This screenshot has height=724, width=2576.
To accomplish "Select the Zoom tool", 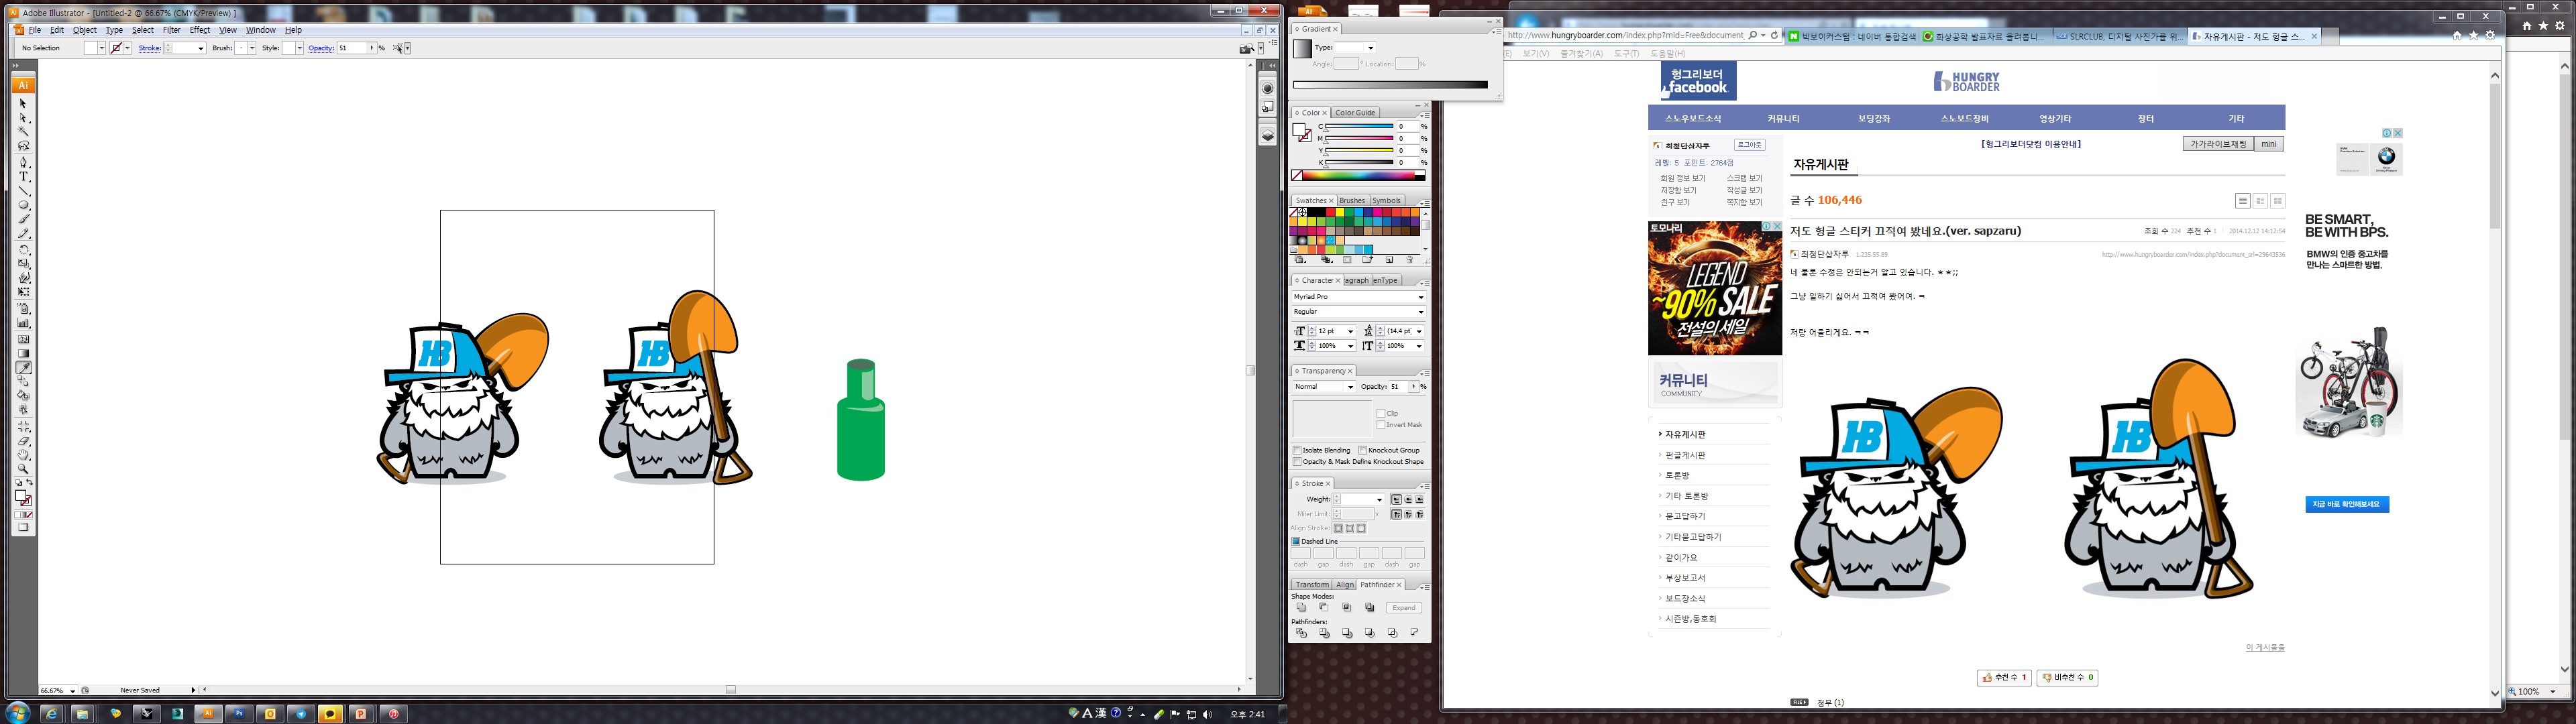I will 23,469.
